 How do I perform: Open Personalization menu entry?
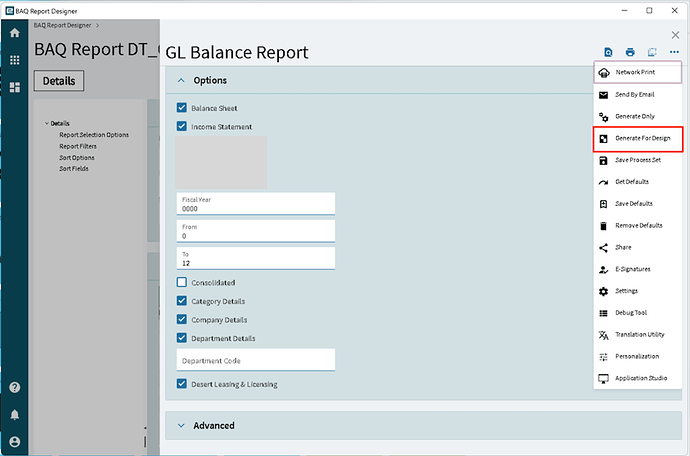pos(638,357)
